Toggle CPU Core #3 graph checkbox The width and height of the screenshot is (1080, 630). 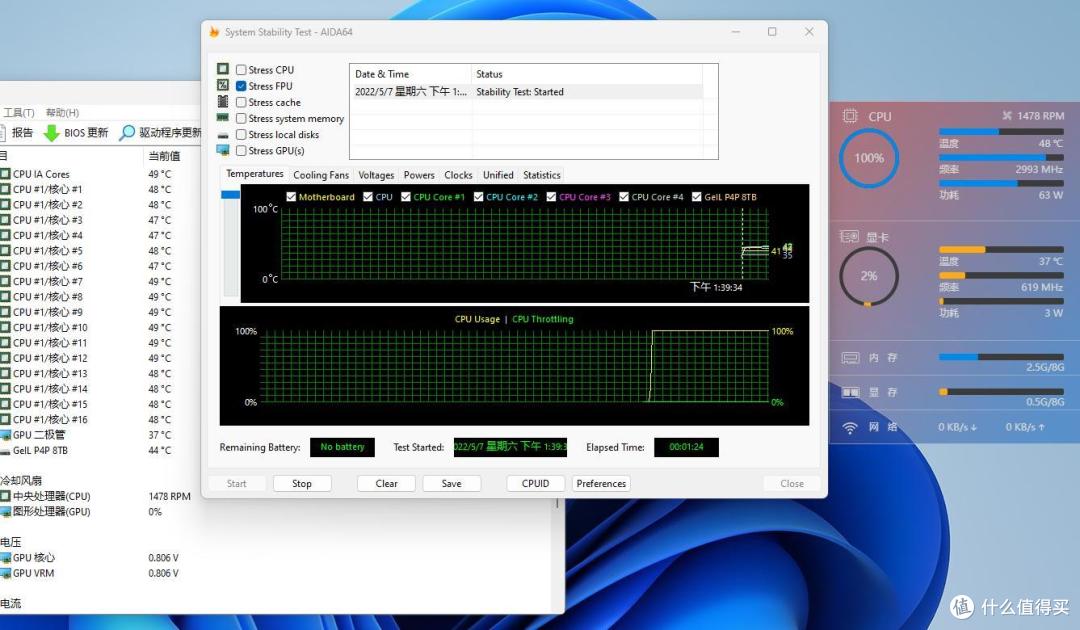pyautogui.click(x=551, y=197)
